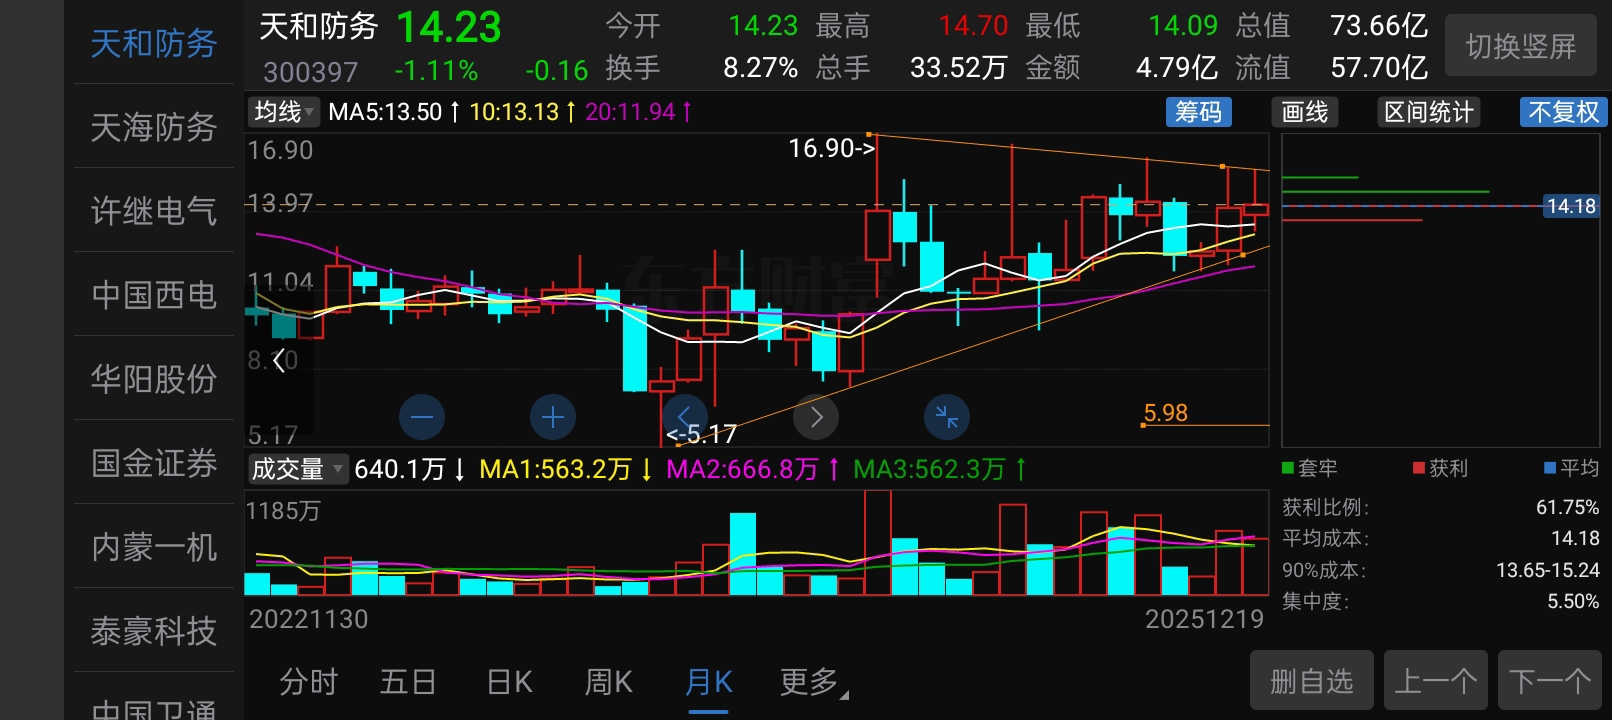Screen dimensions: 1612x720
Task: Tap the stock code 300397
Action: [310, 72]
